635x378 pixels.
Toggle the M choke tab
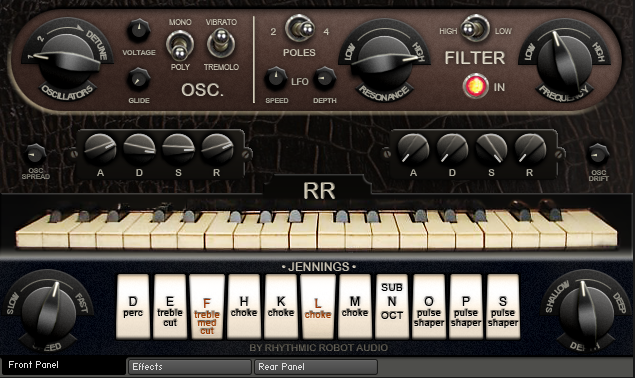click(355, 306)
